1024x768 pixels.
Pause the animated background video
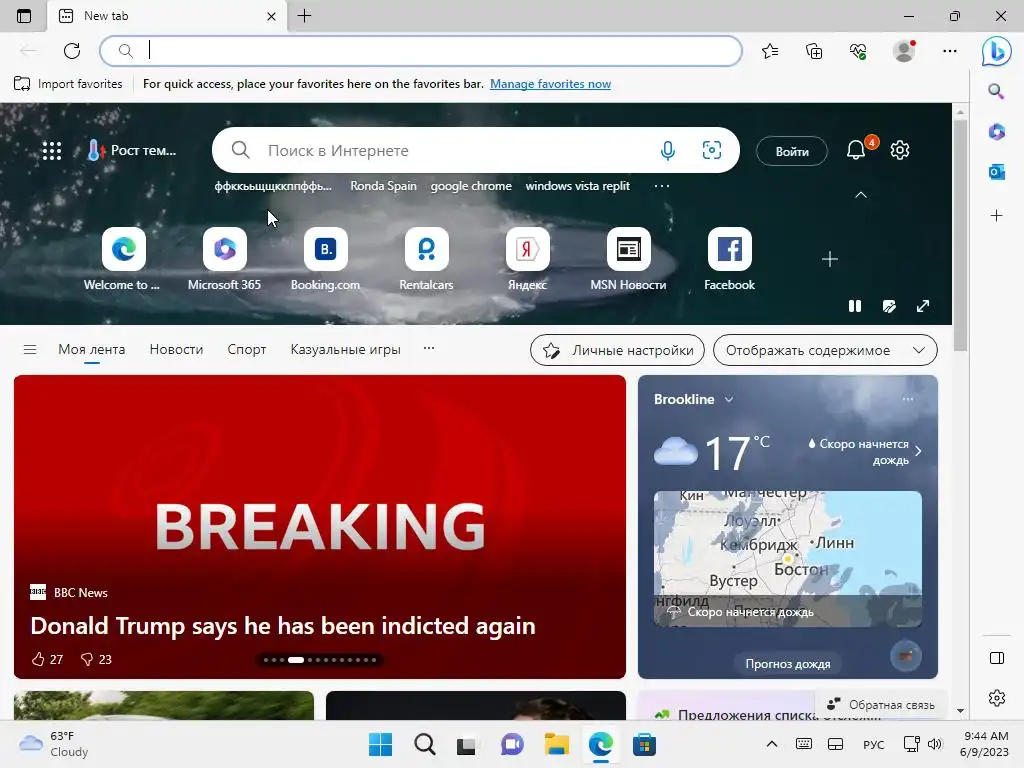855,306
